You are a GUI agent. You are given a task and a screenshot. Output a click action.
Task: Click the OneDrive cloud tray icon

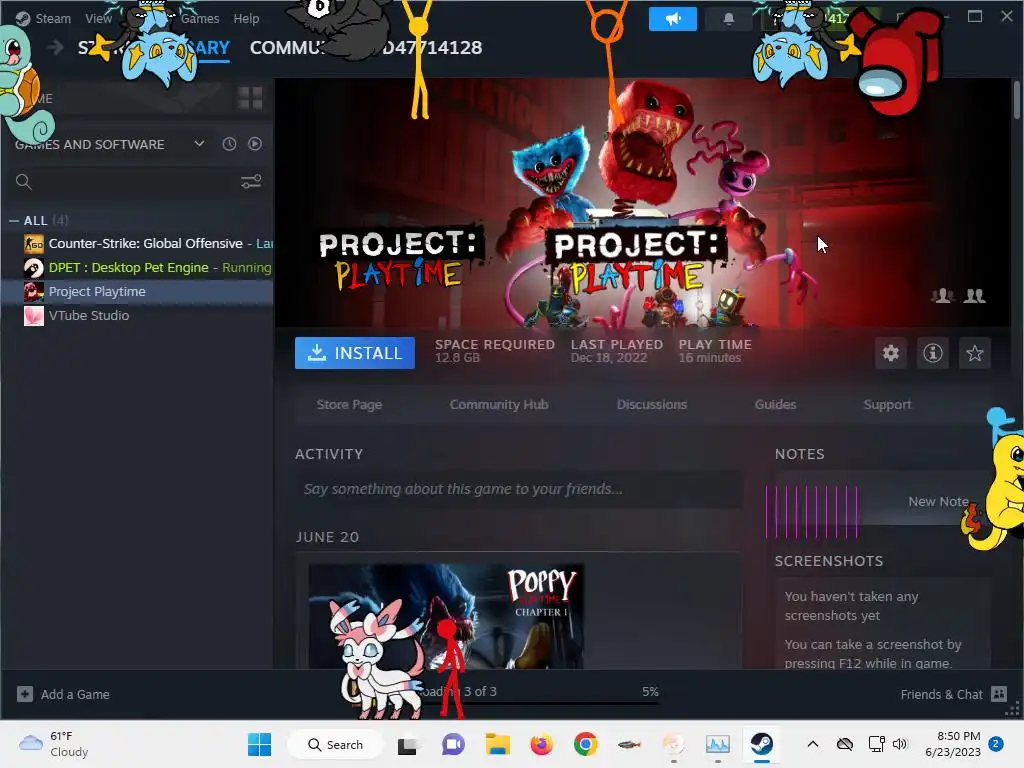(845, 744)
